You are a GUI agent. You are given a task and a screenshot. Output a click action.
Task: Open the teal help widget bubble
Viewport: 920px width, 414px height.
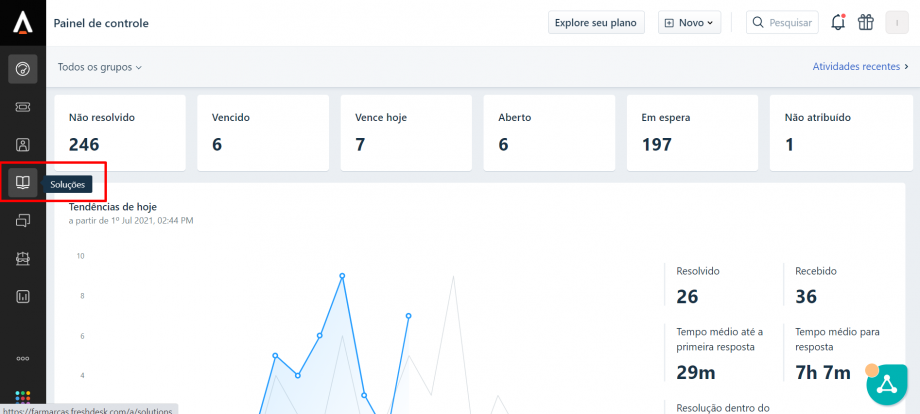point(886,385)
